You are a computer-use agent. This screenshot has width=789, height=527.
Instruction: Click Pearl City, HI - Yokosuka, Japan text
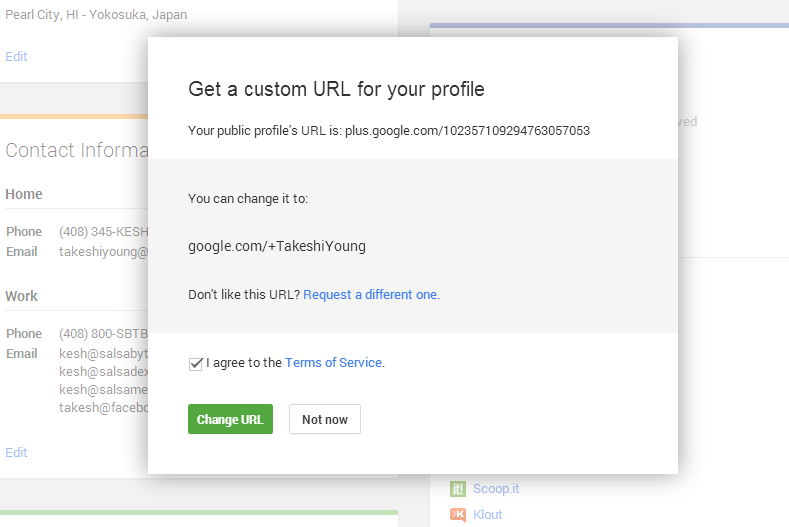[x=96, y=15]
